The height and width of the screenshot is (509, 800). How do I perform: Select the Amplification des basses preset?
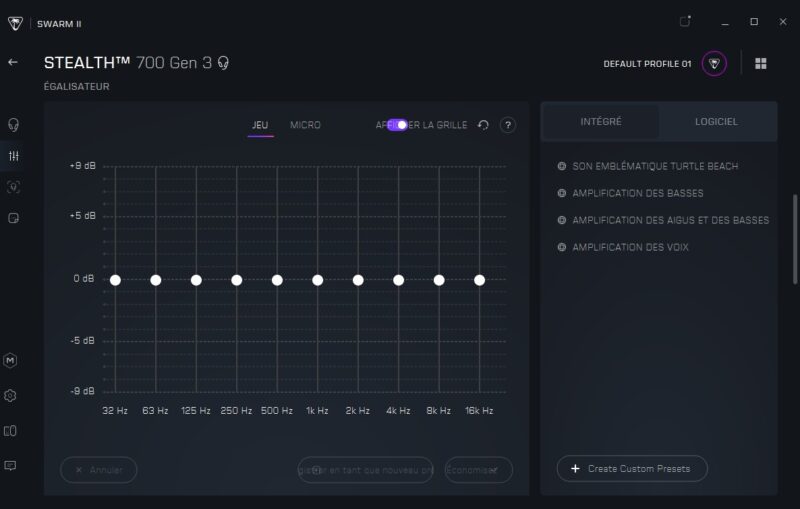pyautogui.click(x=637, y=193)
